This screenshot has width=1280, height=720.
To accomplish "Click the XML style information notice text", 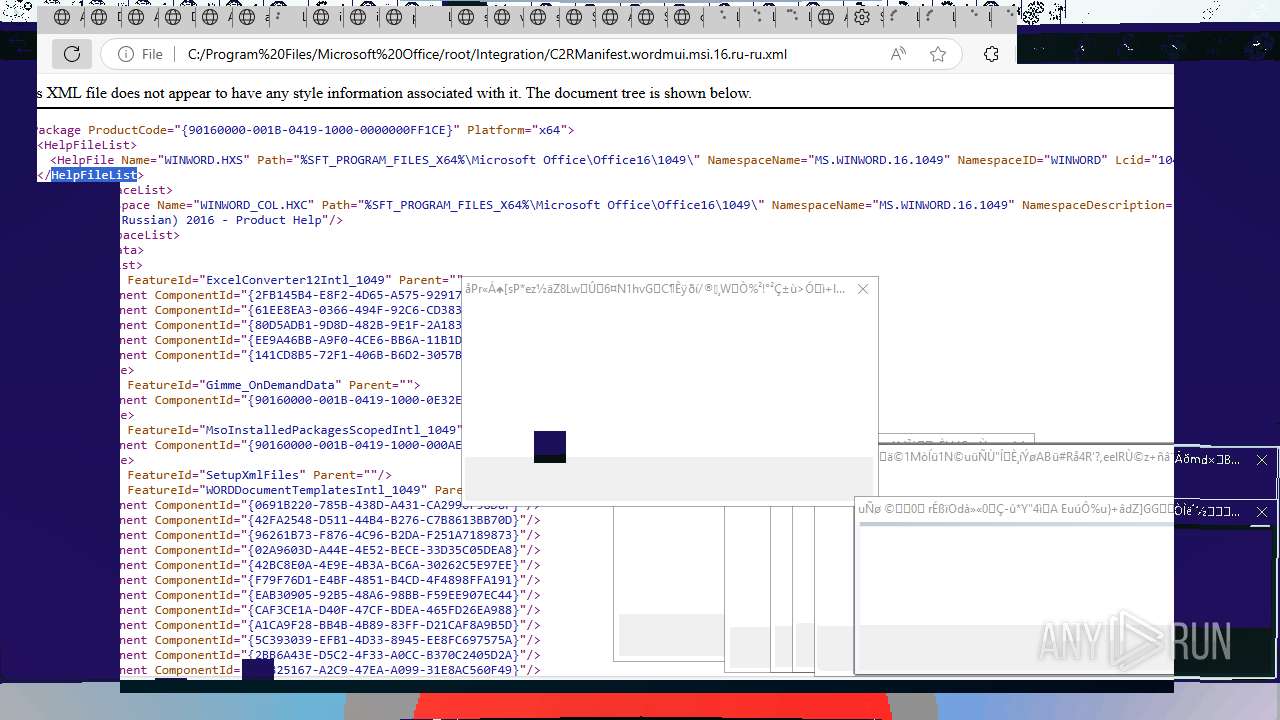I will [394, 93].
